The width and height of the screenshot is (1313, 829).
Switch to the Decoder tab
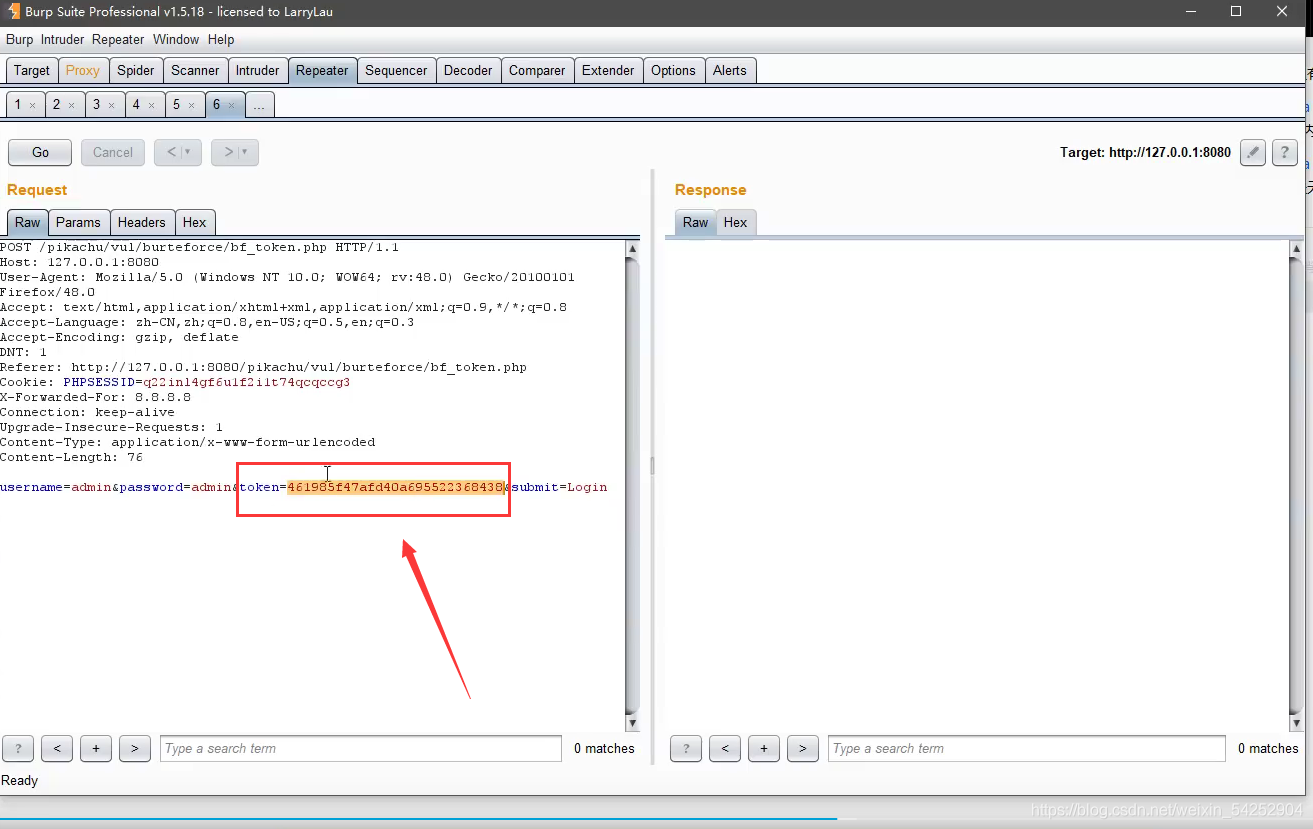point(468,71)
